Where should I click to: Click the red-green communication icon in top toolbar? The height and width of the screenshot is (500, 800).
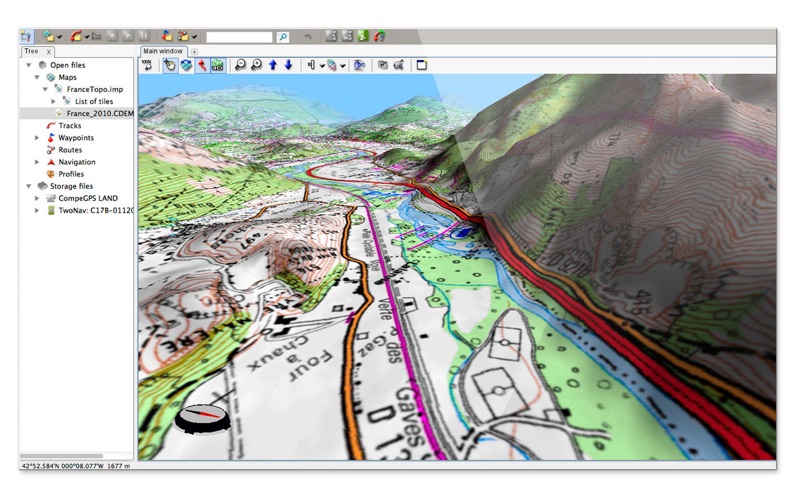[379, 36]
